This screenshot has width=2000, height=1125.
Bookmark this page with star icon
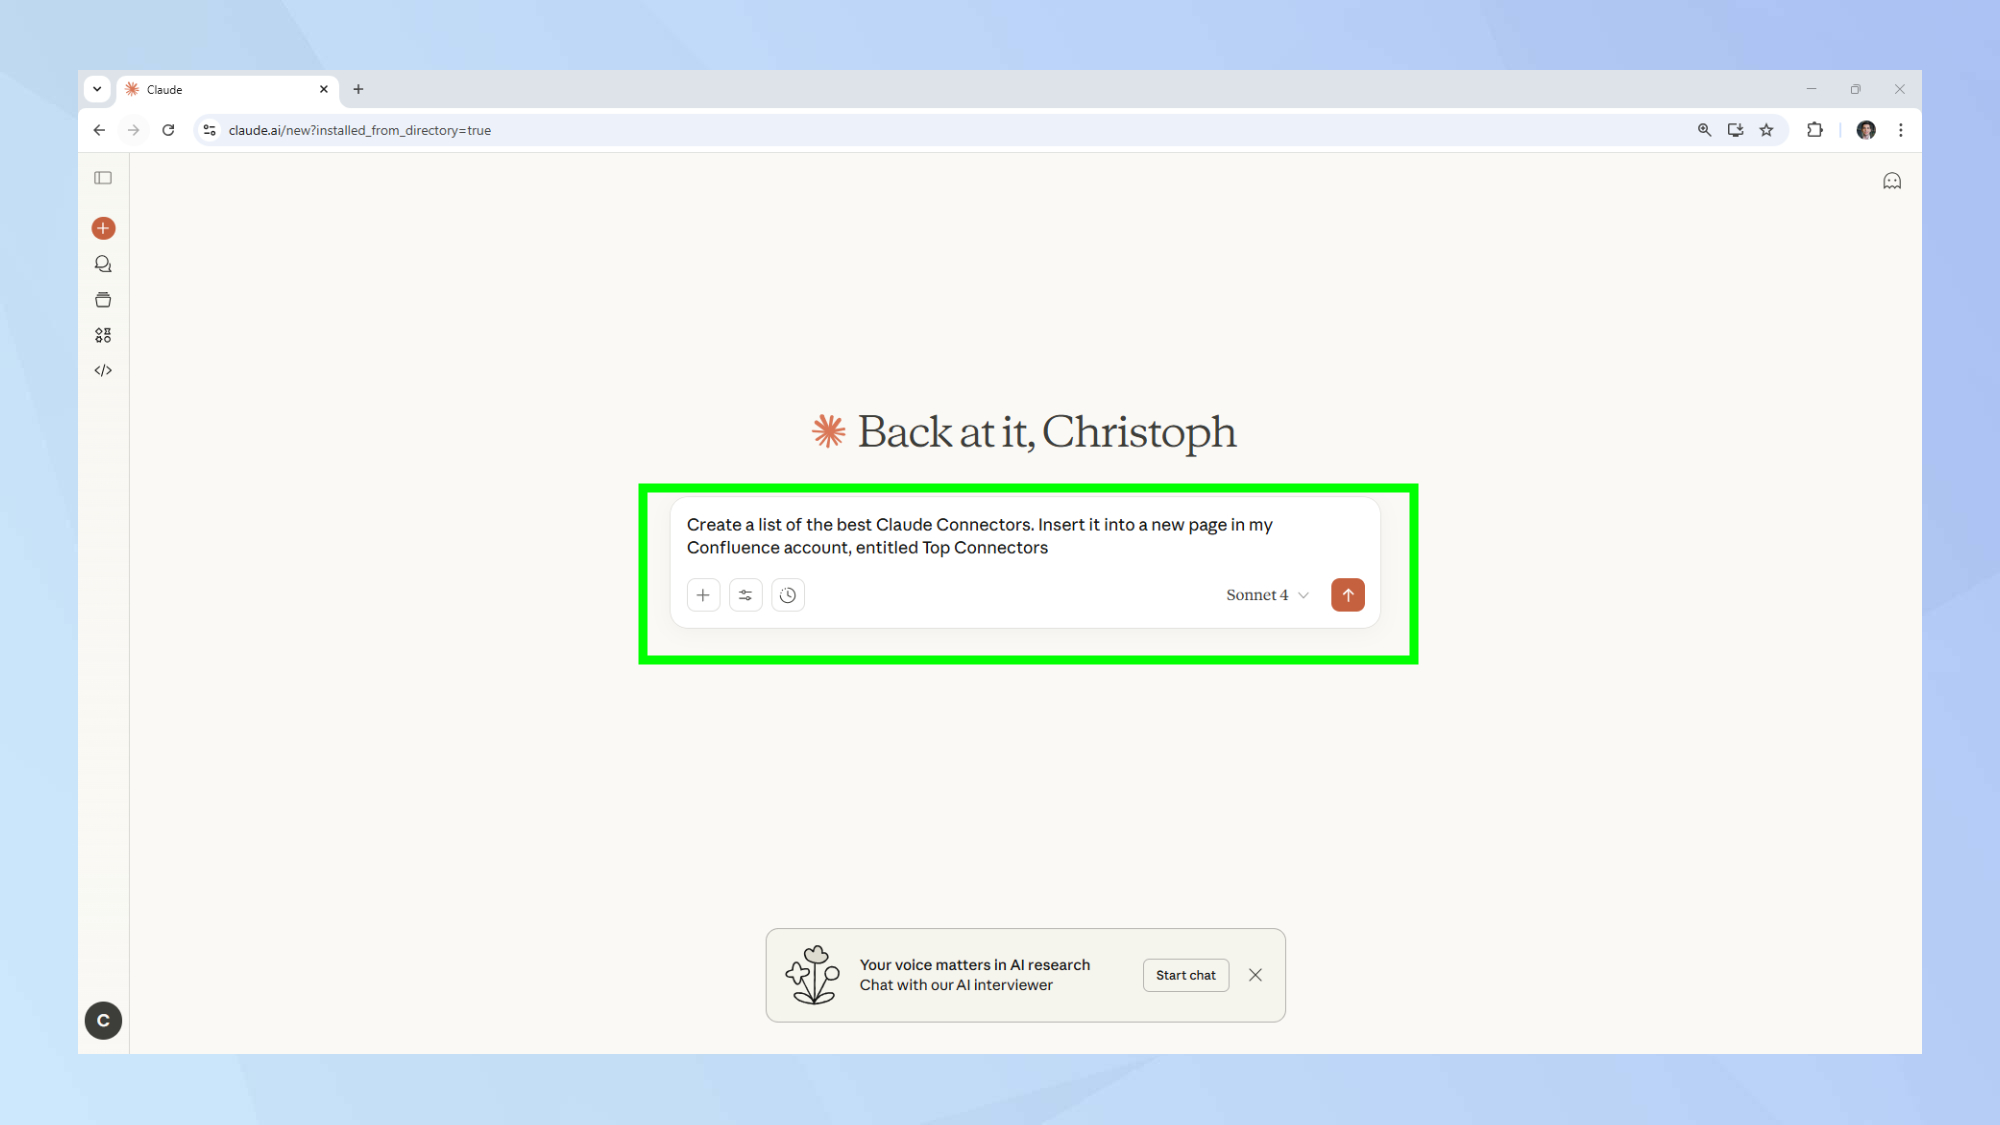(x=1766, y=130)
